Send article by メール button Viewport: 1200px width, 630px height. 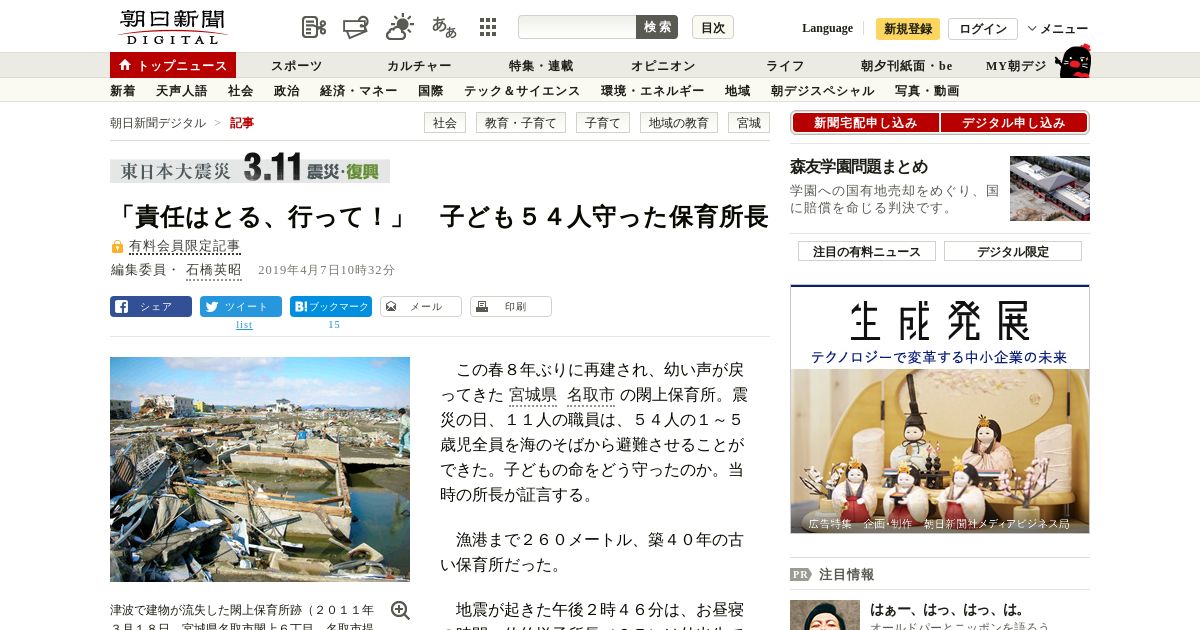pyautogui.click(x=421, y=307)
